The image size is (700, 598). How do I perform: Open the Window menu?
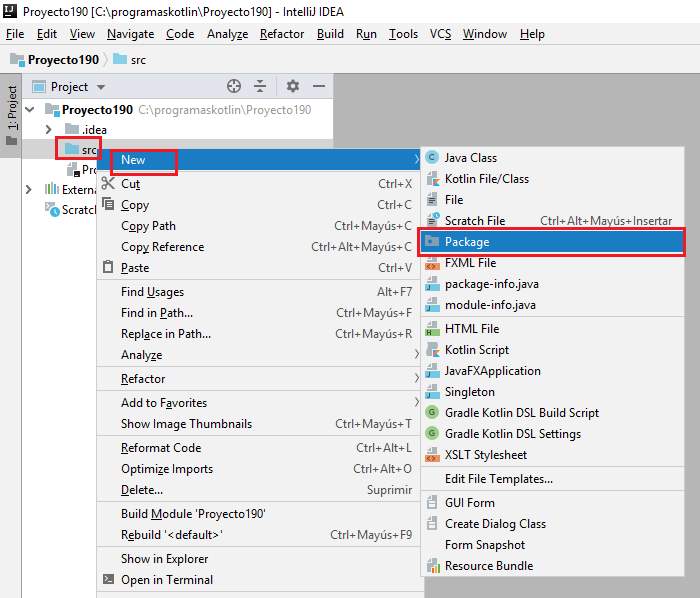click(484, 34)
